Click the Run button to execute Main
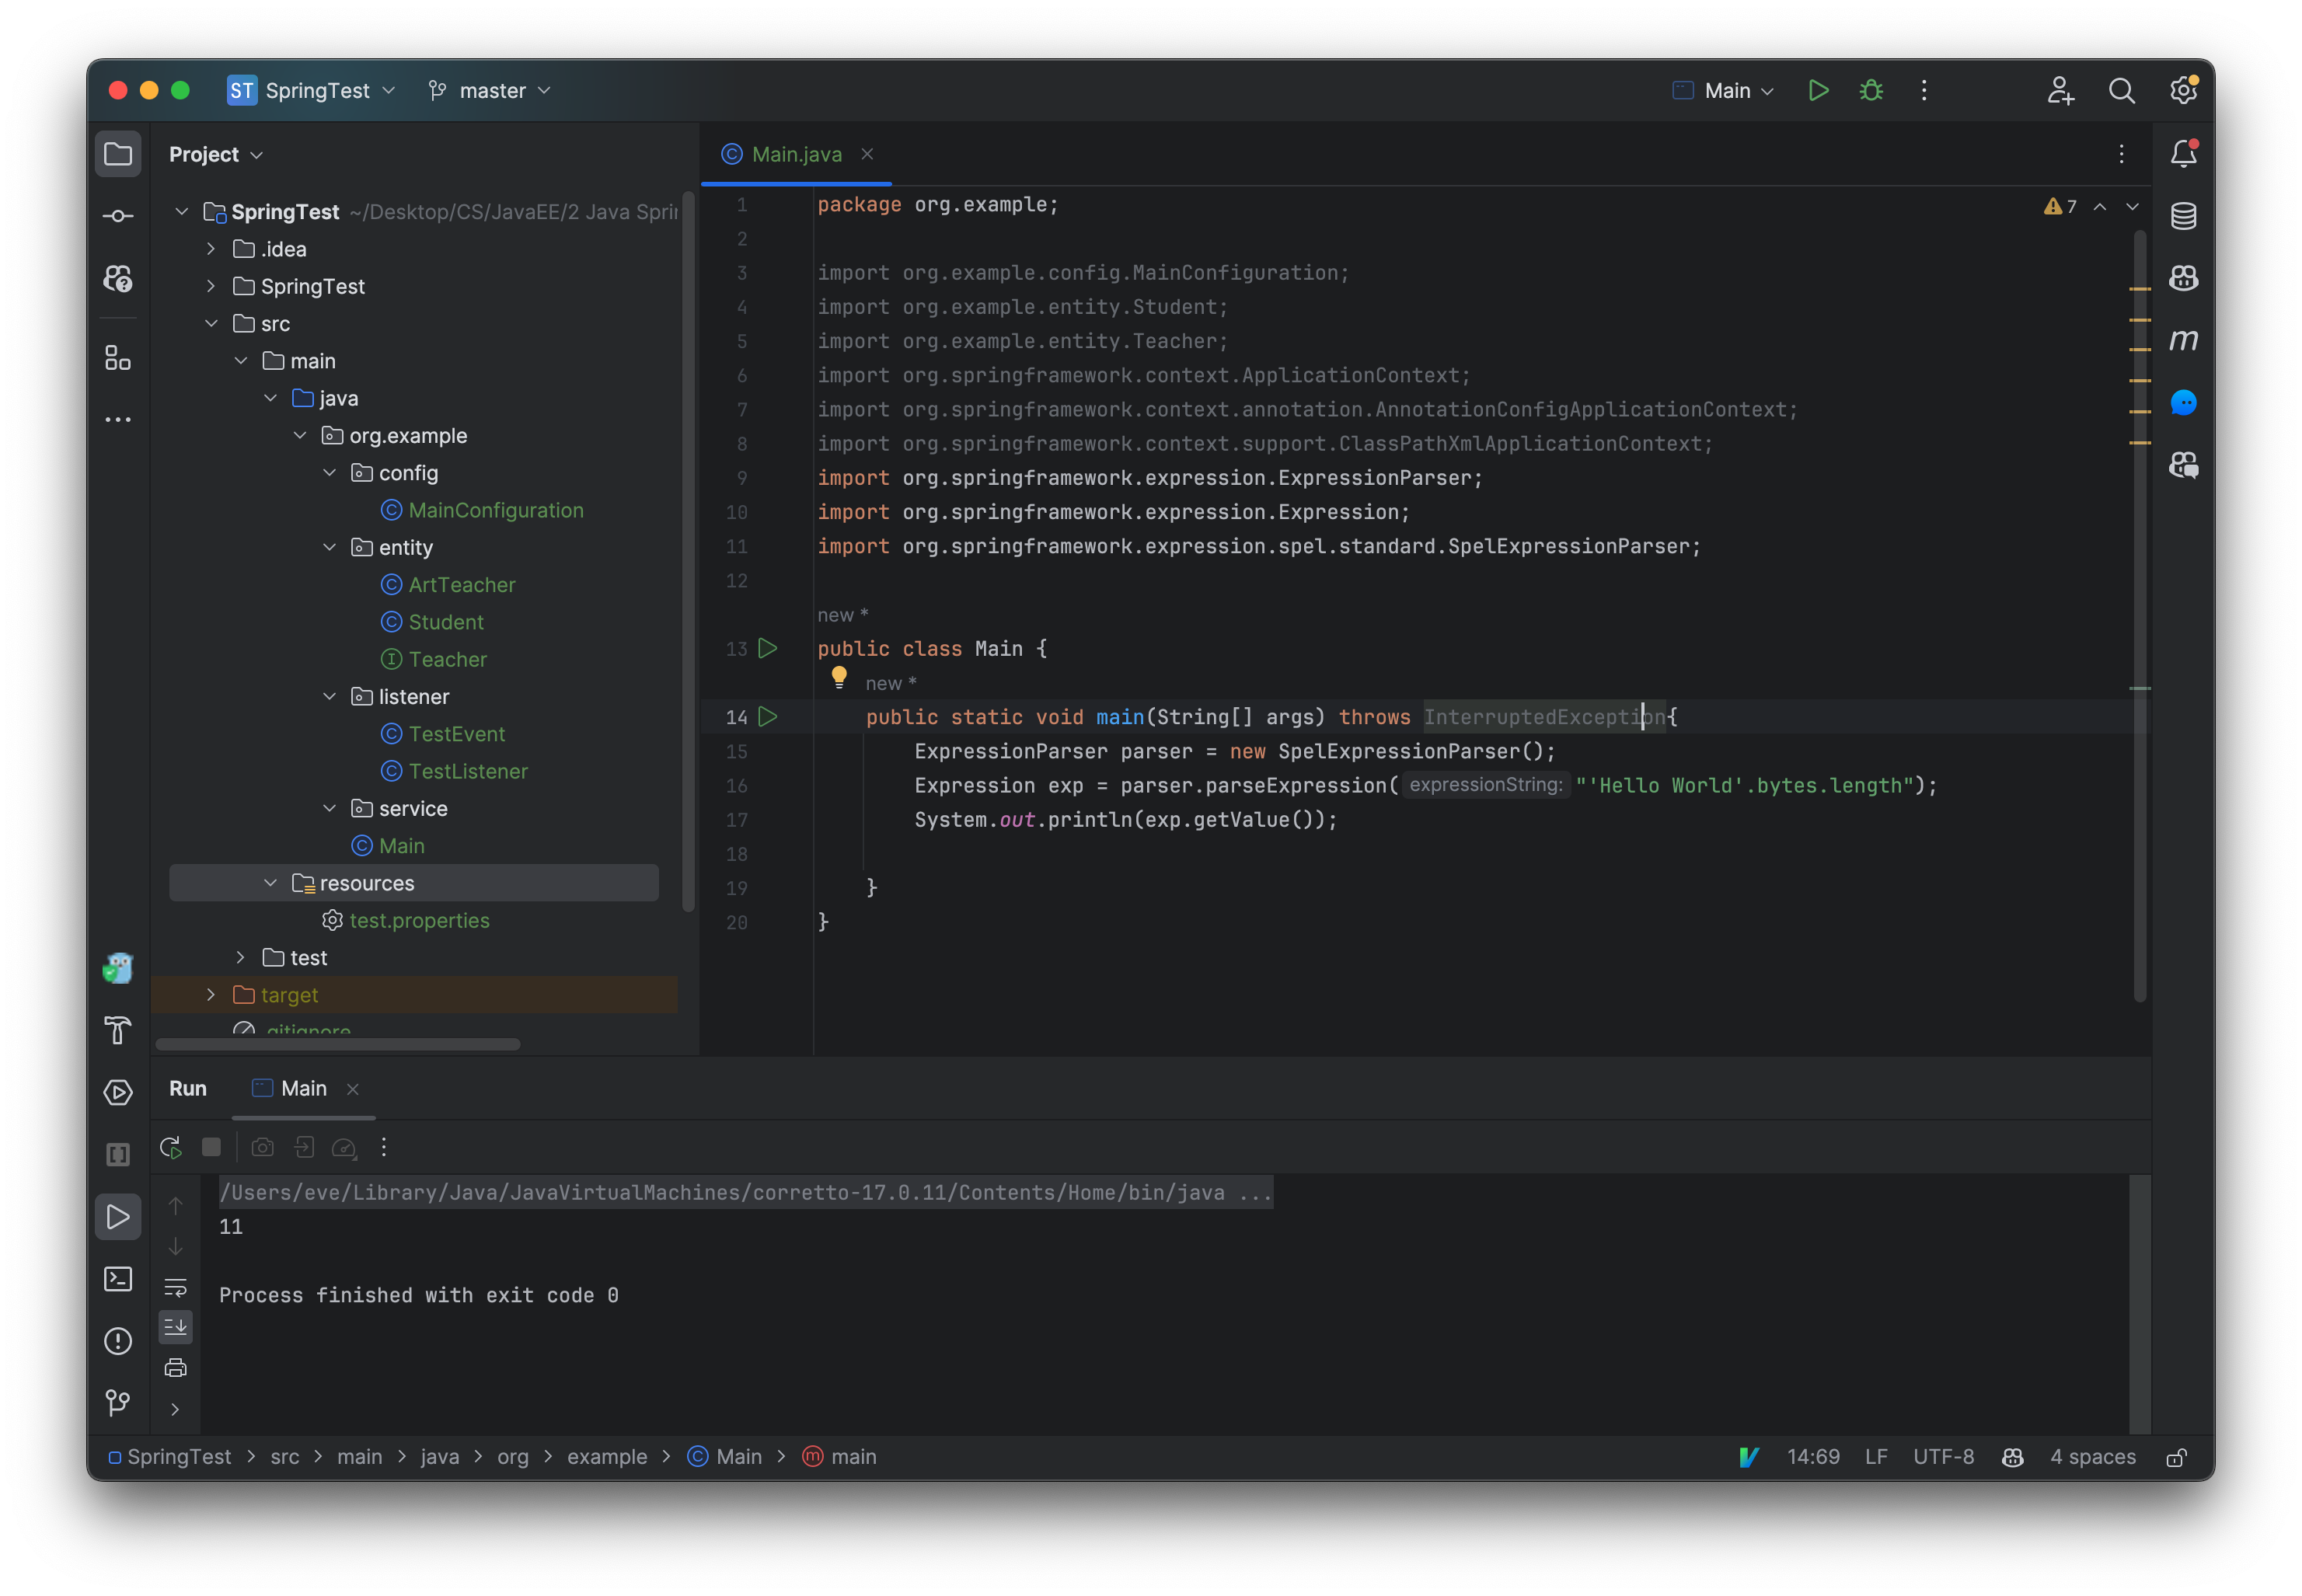Viewport: 2302px width, 1596px height. point(1815,89)
